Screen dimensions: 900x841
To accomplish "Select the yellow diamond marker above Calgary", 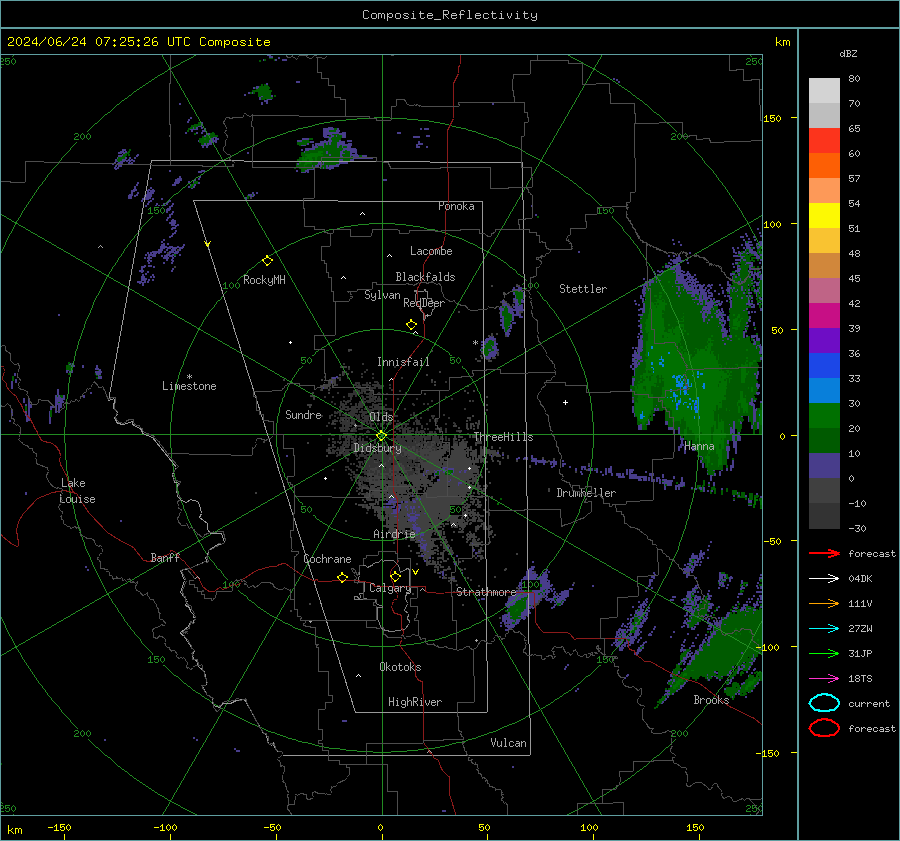I will tap(395, 576).
